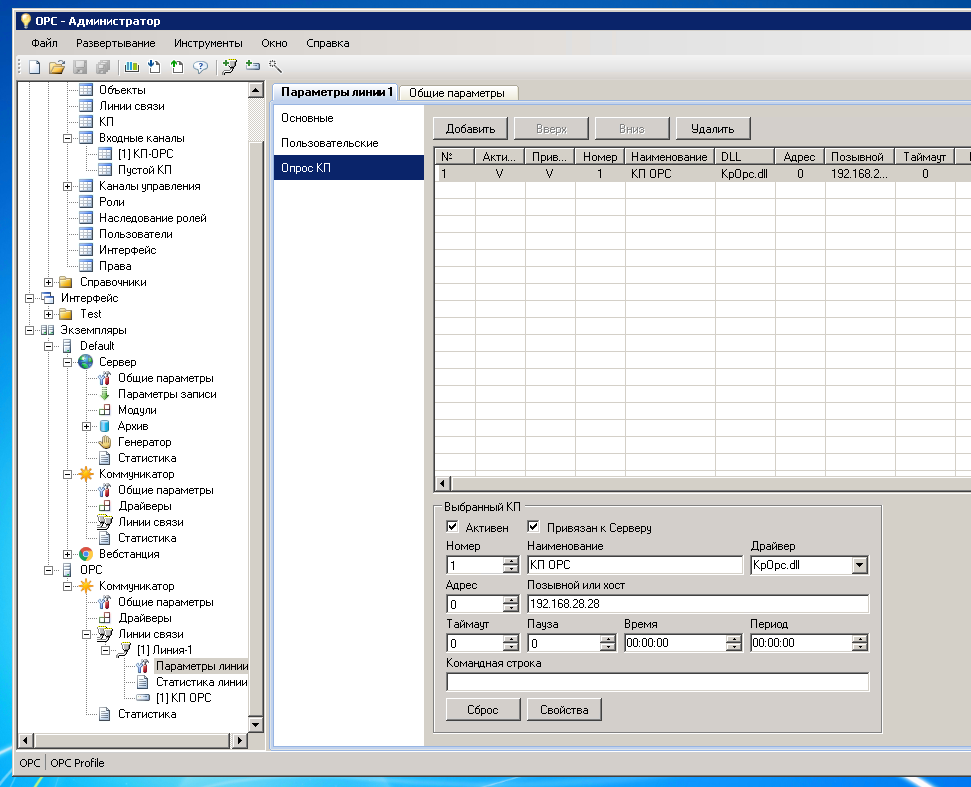Click the question bubble help icon

coord(200,67)
